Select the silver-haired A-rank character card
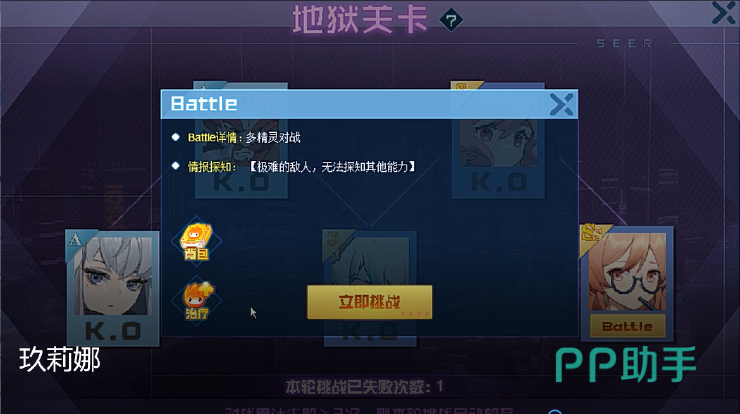 click(x=113, y=288)
